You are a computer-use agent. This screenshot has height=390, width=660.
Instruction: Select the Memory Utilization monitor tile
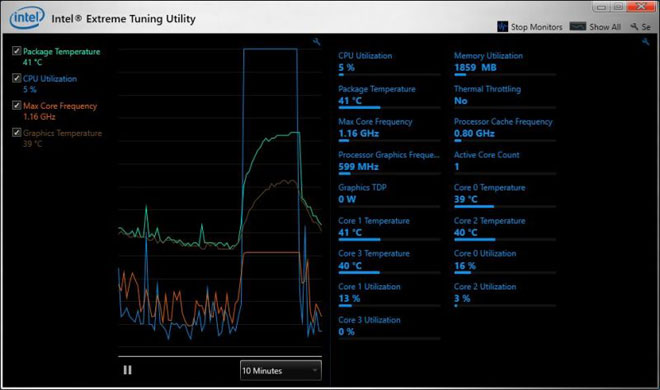click(x=505, y=63)
